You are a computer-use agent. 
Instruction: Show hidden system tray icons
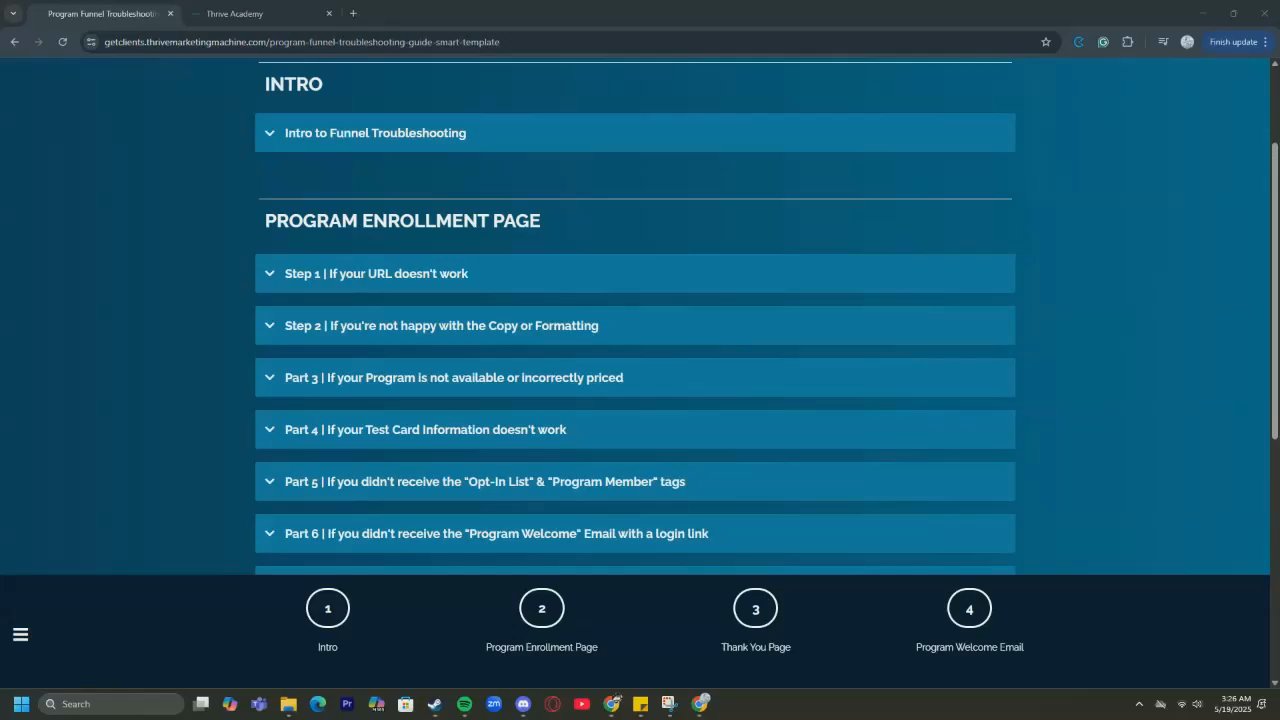point(1138,704)
